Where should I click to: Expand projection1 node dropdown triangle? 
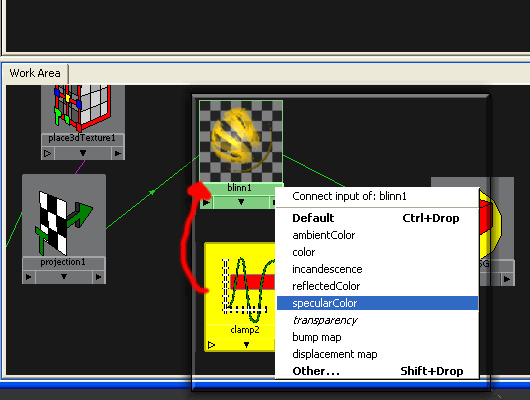64,277
